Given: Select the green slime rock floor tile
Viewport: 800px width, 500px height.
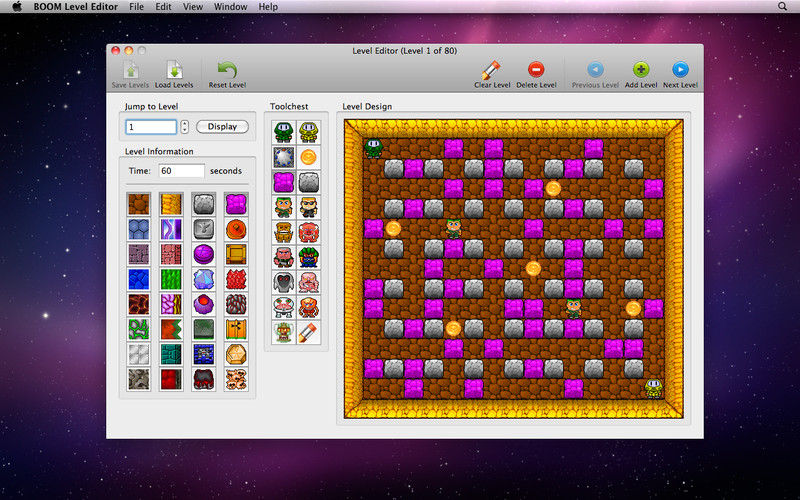Looking at the screenshot, I should click(x=139, y=329).
